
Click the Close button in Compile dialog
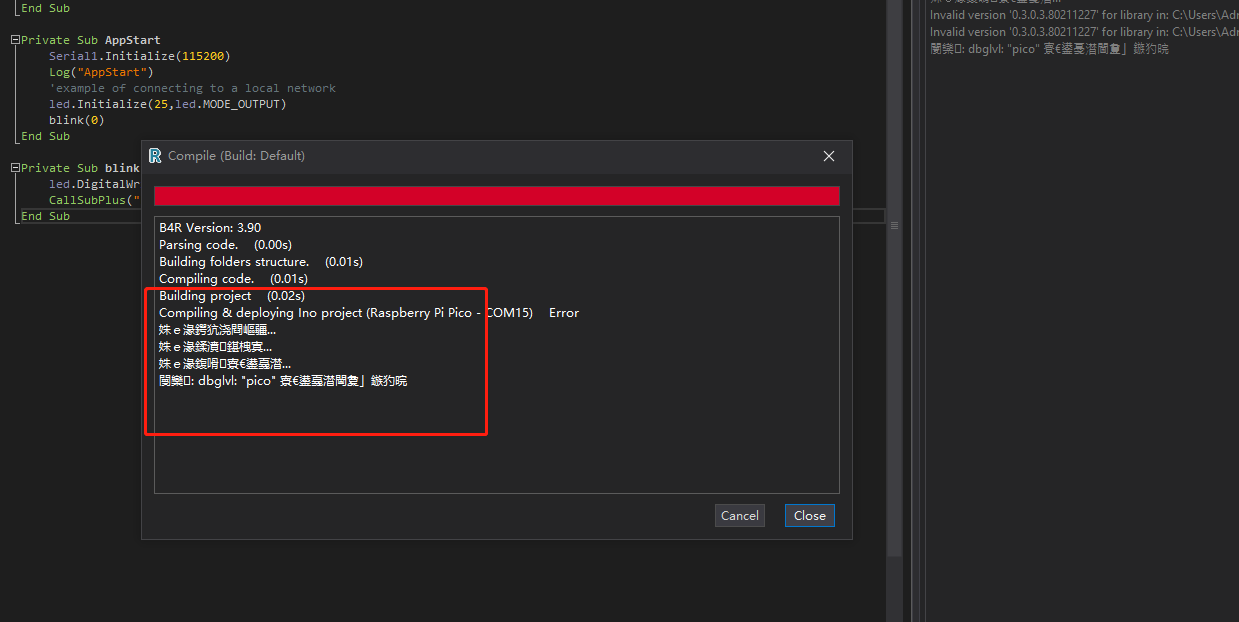click(x=809, y=516)
